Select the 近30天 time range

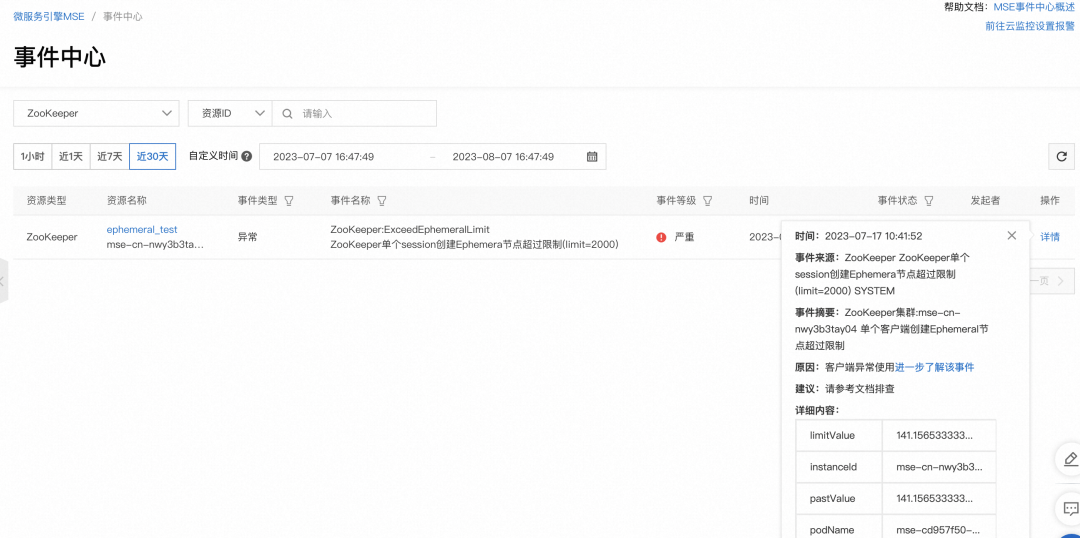tap(152, 156)
